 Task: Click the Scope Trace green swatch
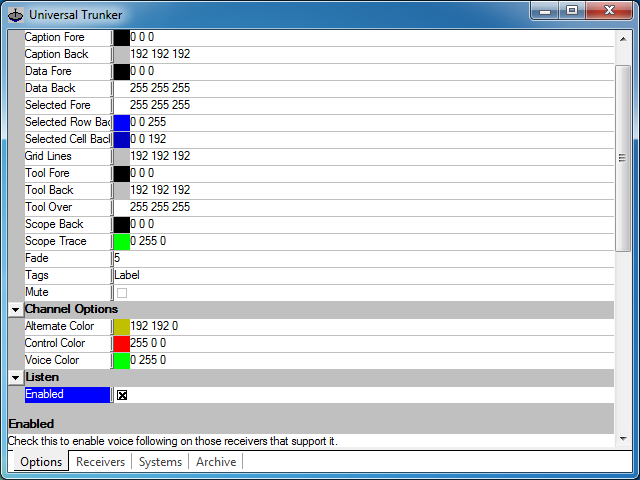click(122, 242)
